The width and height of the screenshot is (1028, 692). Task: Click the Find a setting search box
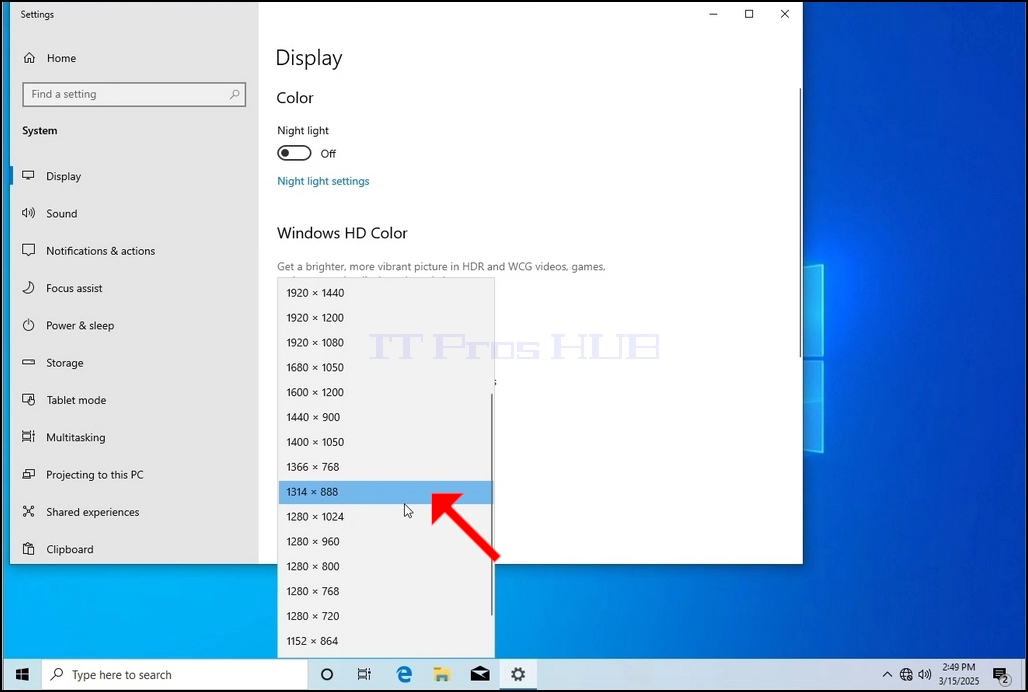click(134, 94)
